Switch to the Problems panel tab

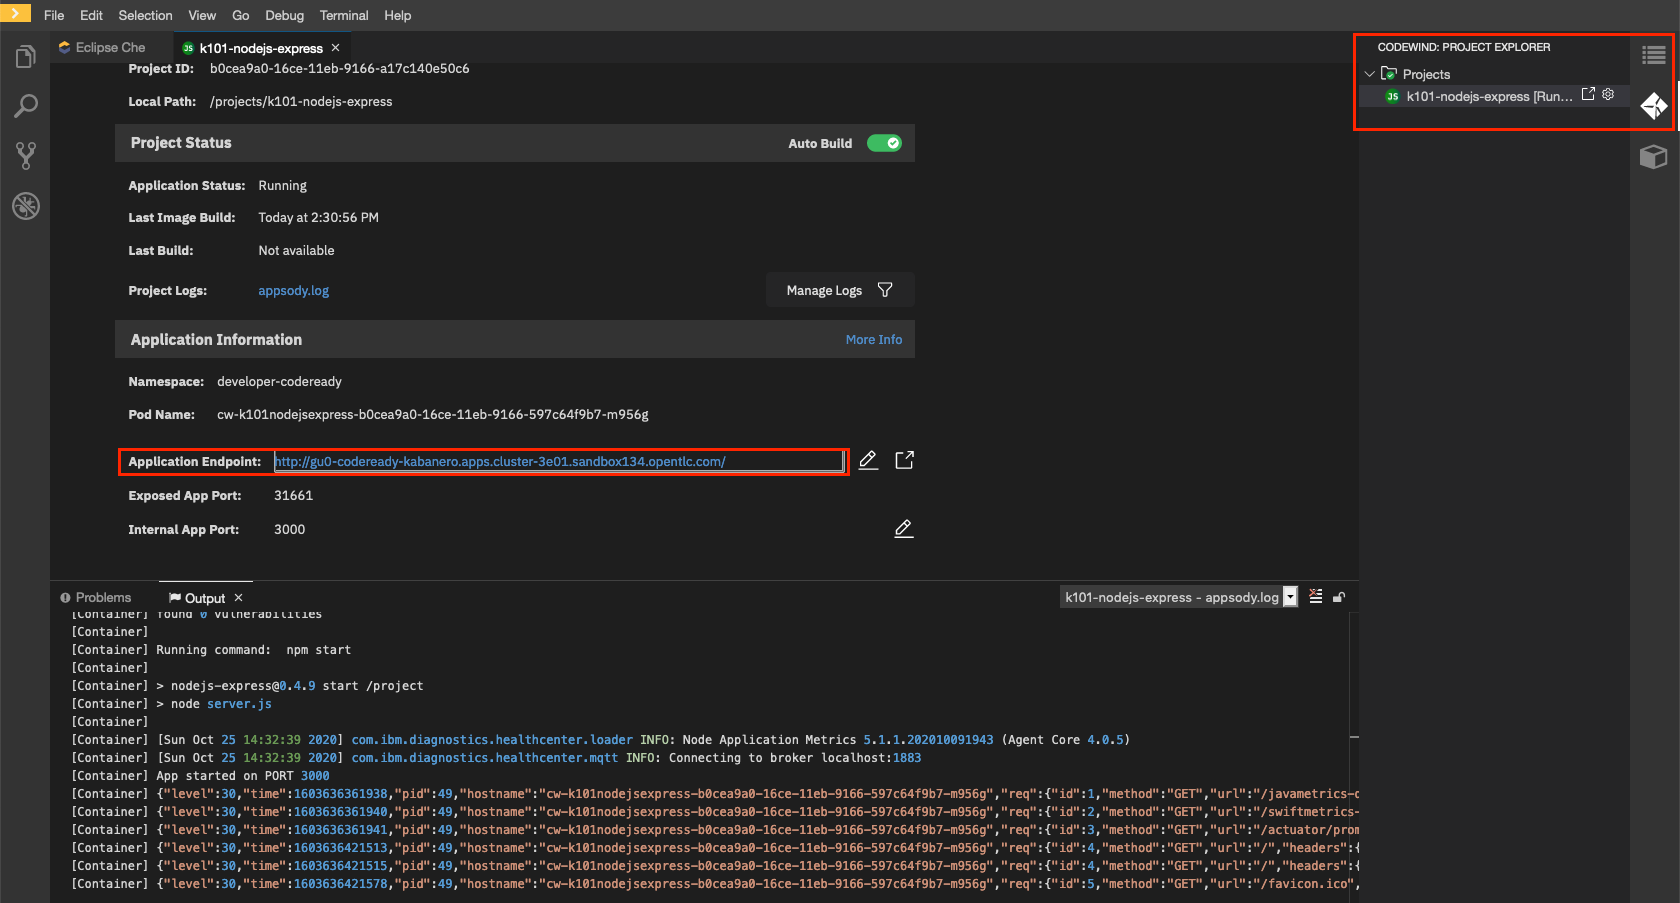96,598
